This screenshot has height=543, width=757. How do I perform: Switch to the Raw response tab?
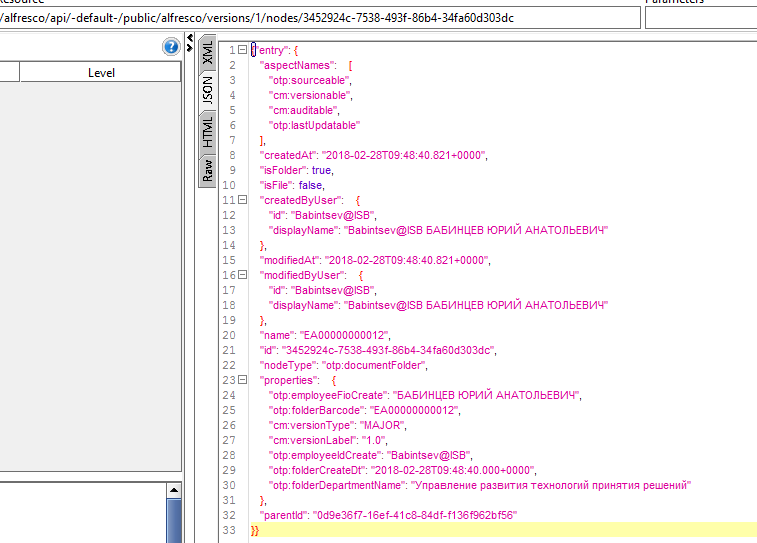[x=208, y=170]
